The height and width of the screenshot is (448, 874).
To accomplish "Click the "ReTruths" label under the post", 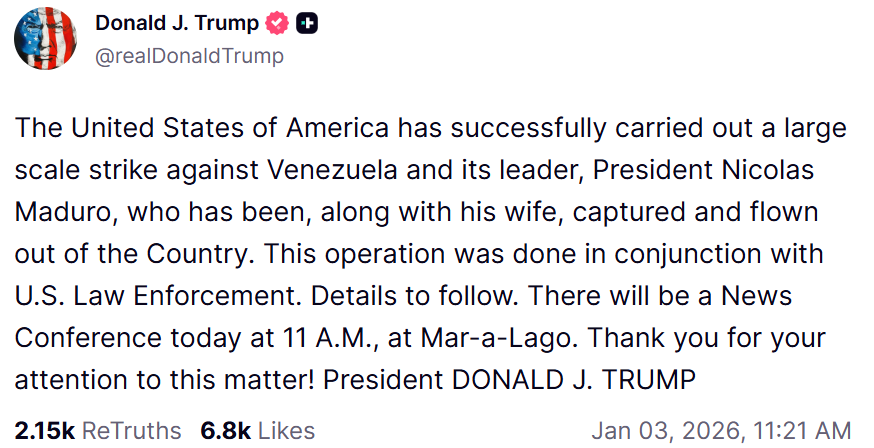I will pyautogui.click(x=129, y=430).
